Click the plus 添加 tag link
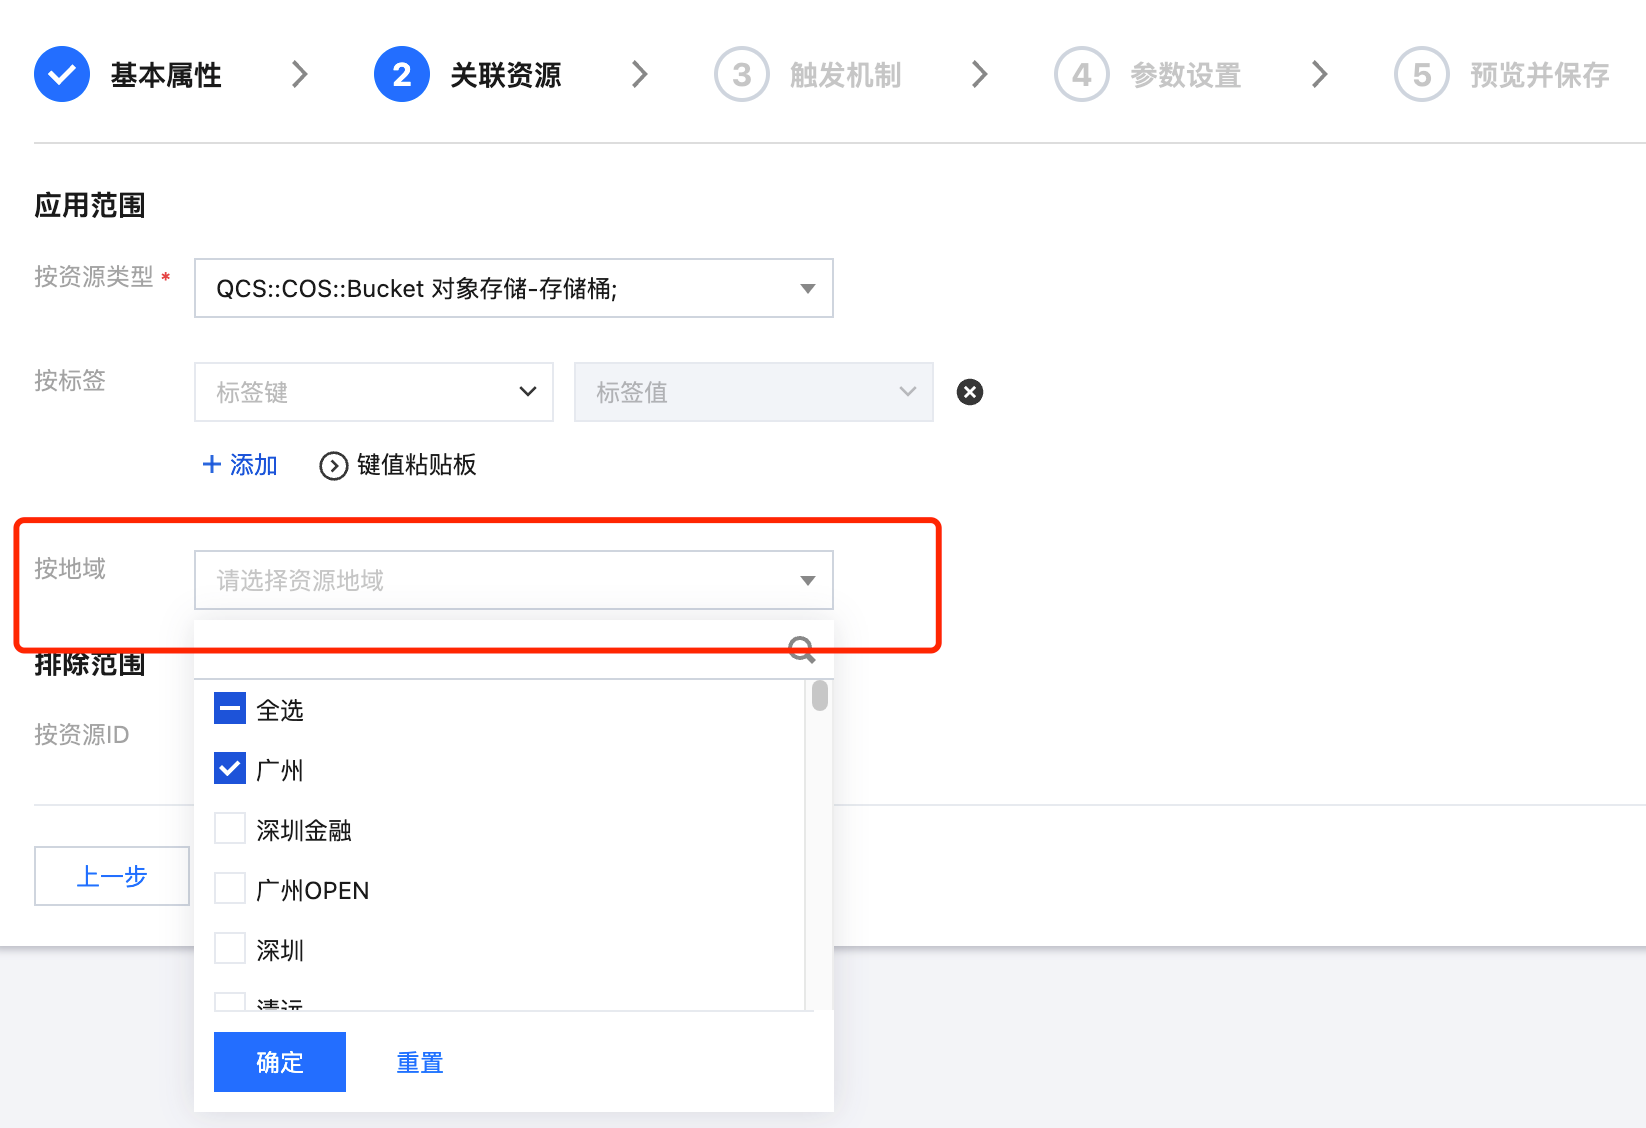 tap(240, 465)
